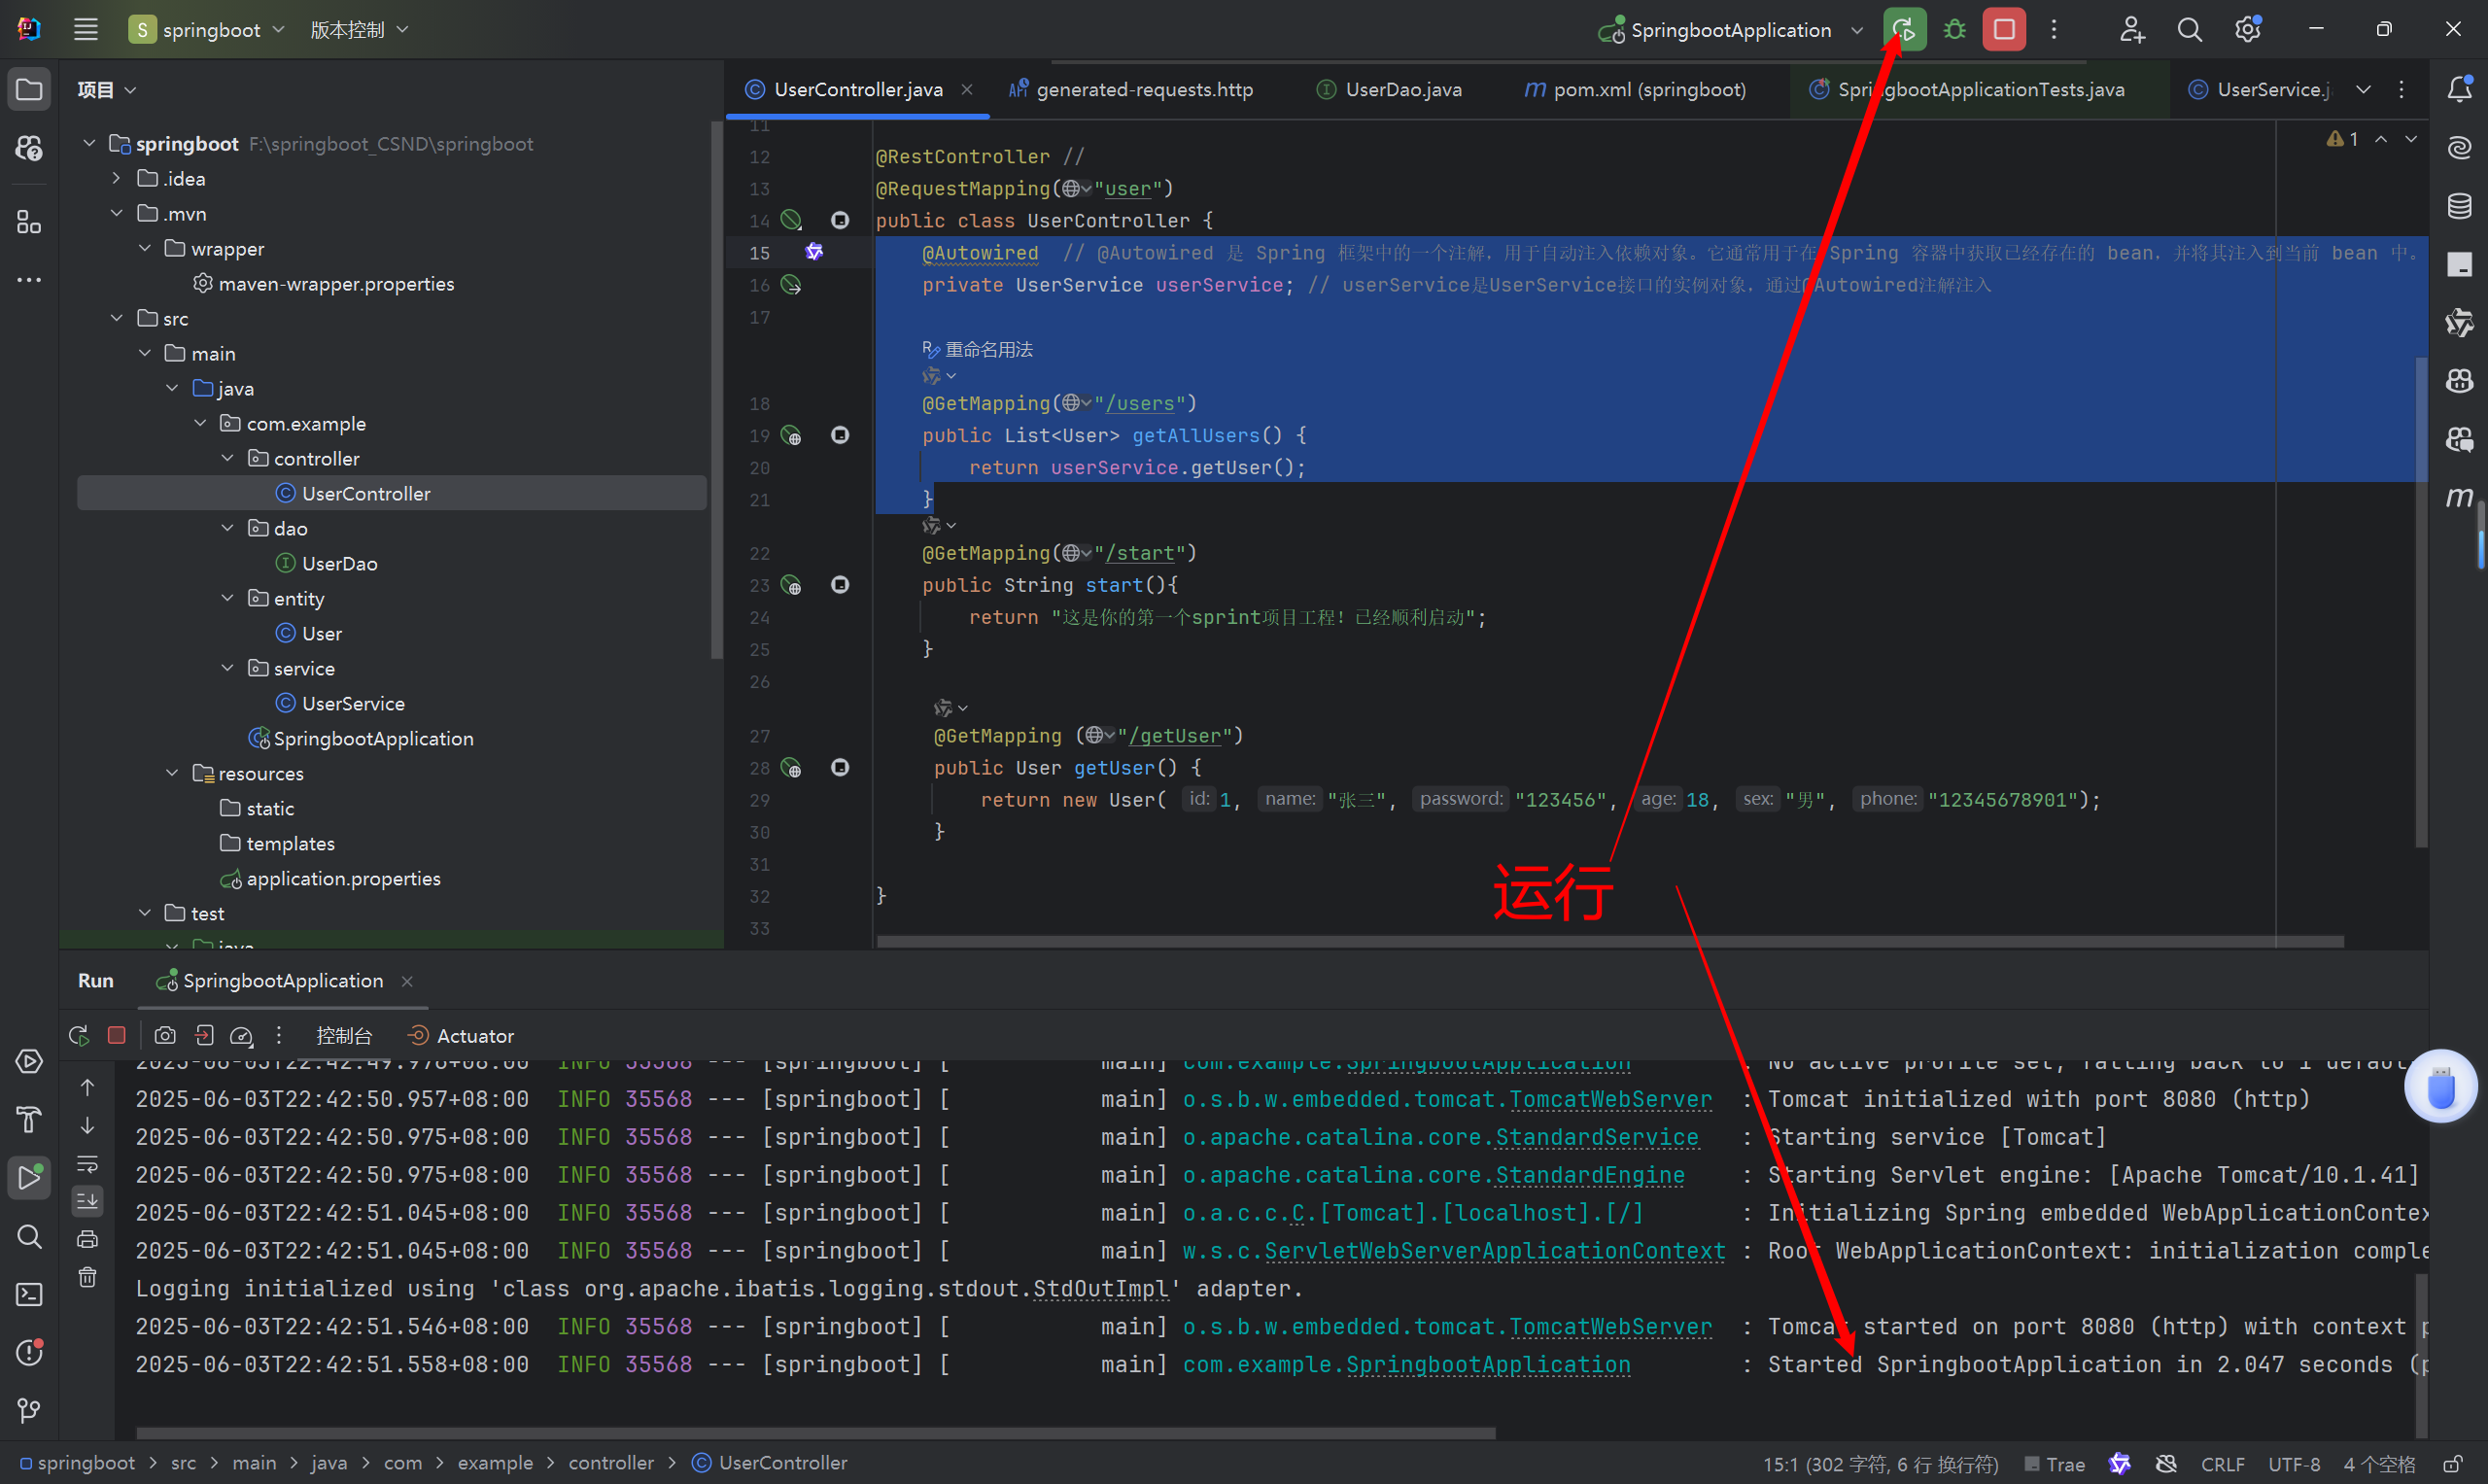Image resolution: width=2488 pixels, height=1484 pixels.
Task: Open the SpringbootApplication run configuration dropdown
Action: (x=1857, y=30)
